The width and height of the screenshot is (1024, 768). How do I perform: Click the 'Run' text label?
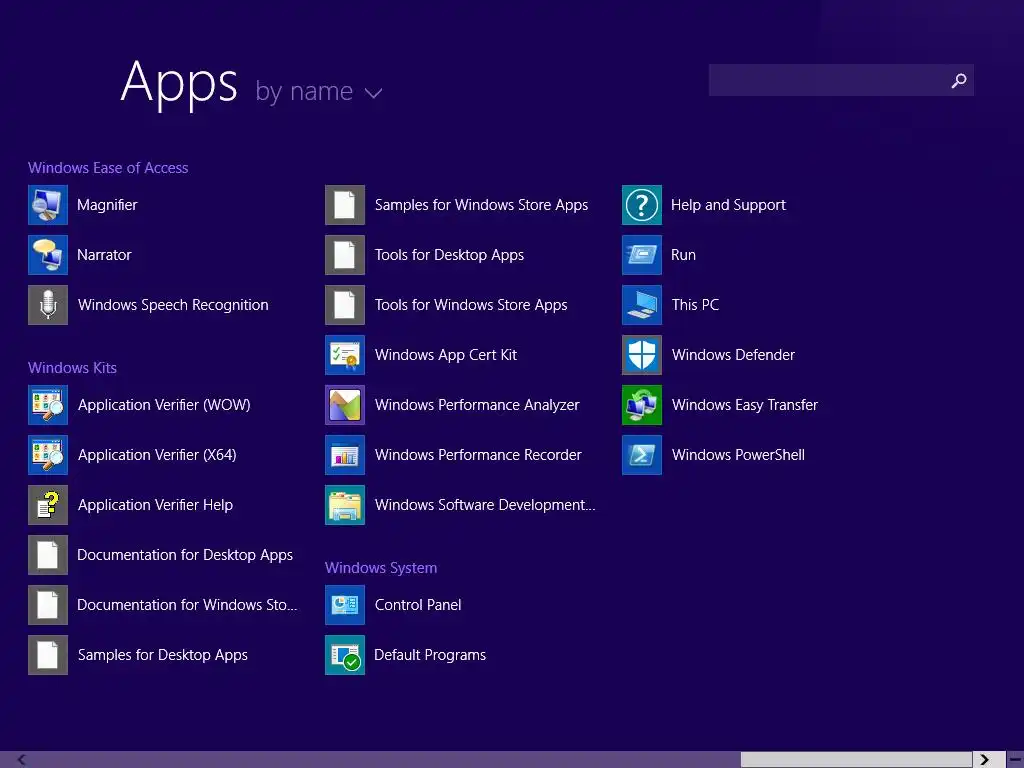(683, 255)
